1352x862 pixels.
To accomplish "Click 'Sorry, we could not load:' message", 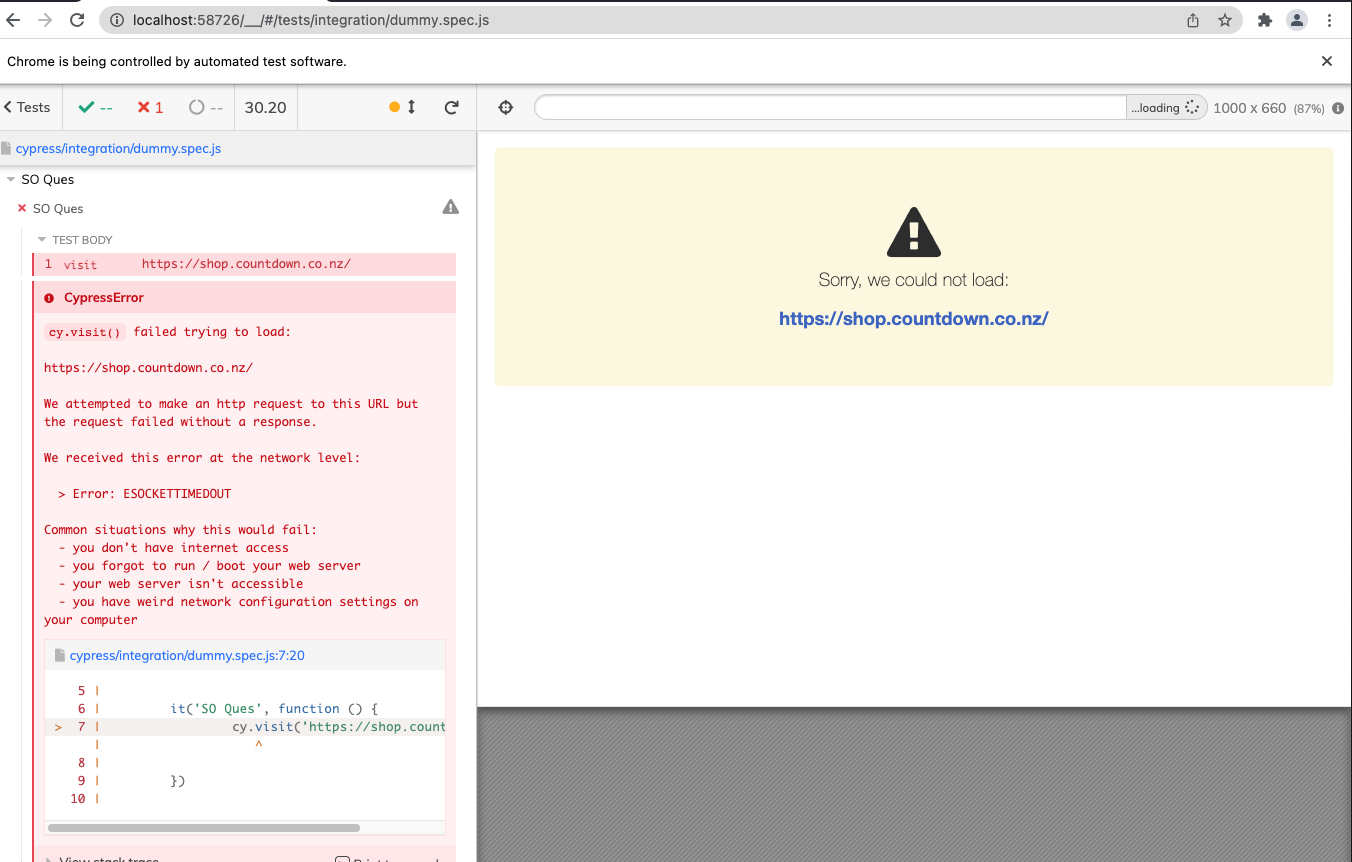I will [914, 280].
